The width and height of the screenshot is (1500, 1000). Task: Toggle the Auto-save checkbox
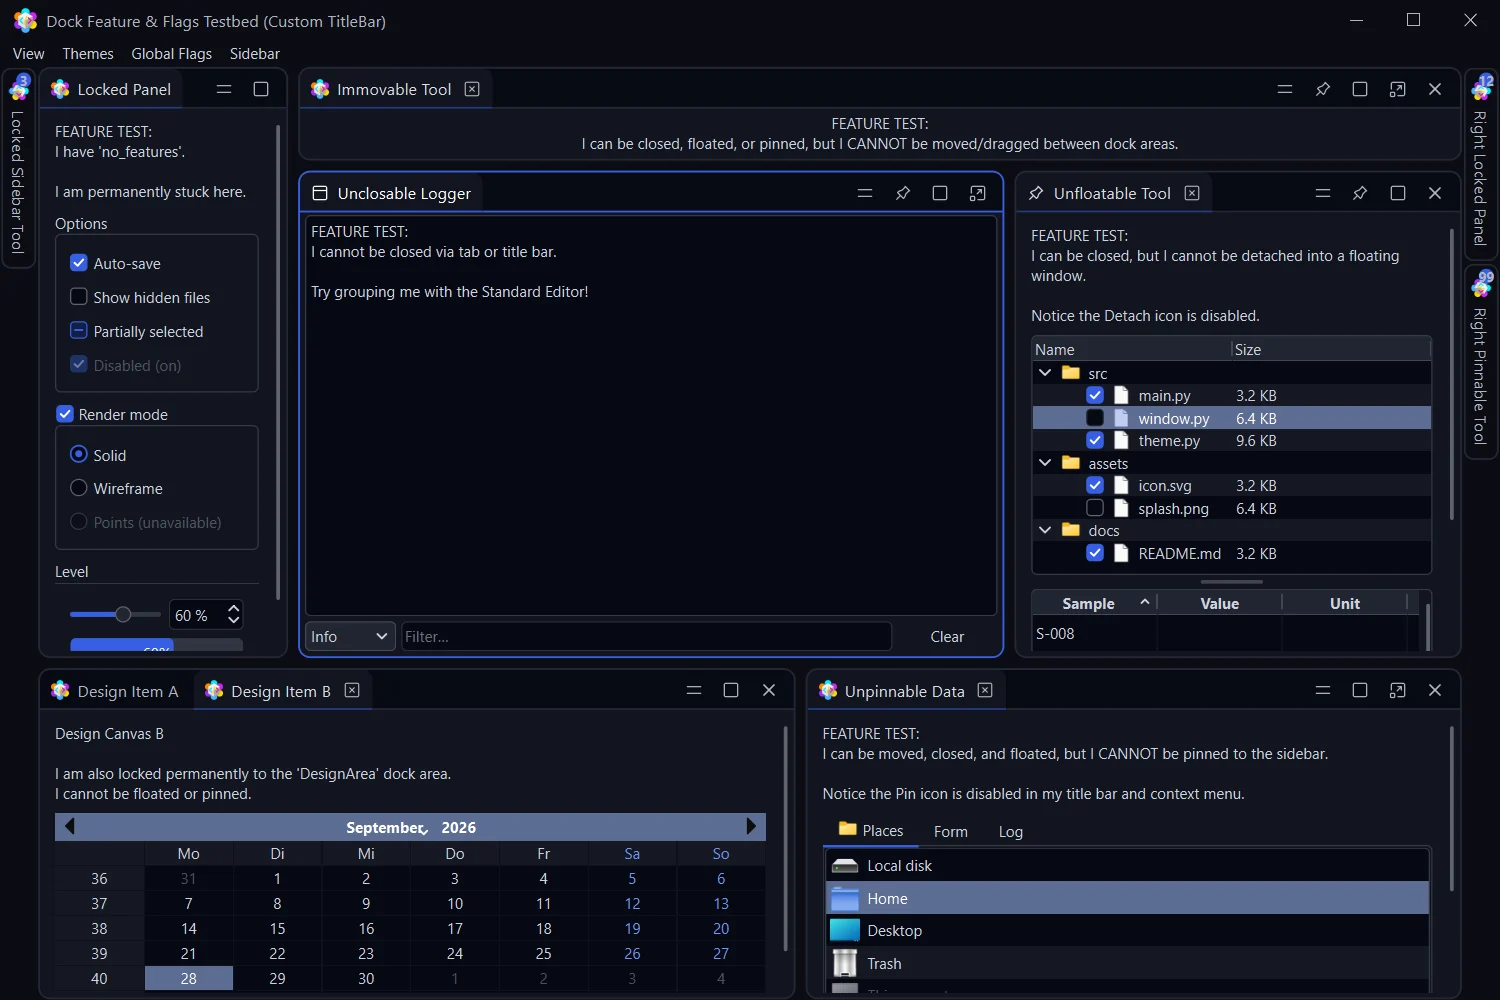pyautogui.click(x=79, y=263)
